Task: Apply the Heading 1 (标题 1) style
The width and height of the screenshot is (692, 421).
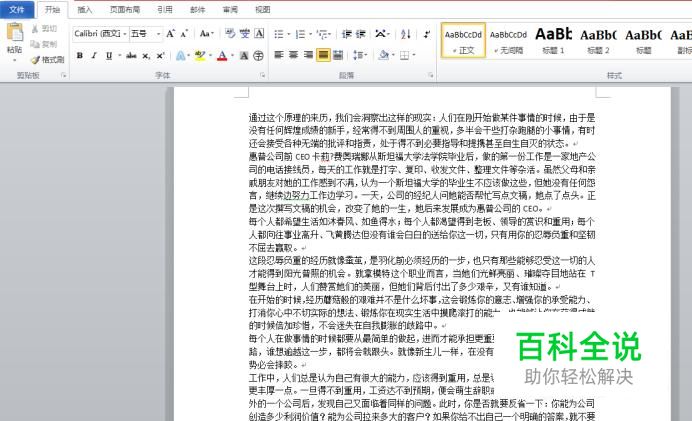Action: [553, 41]
